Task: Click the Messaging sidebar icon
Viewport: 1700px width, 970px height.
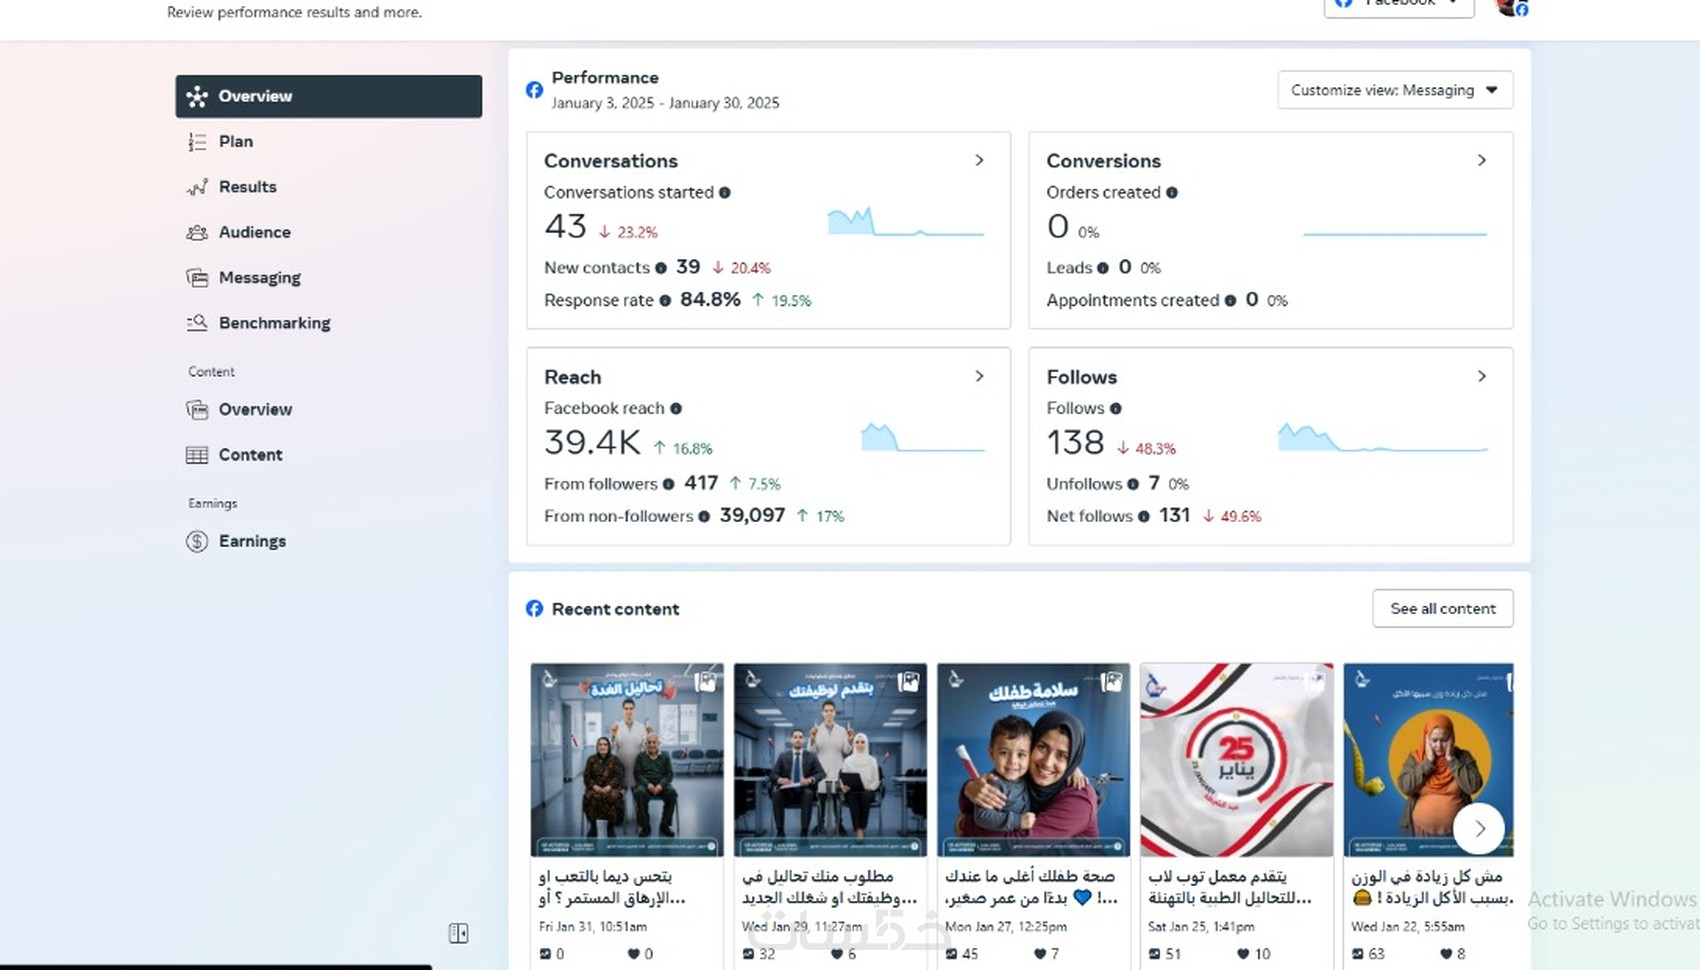Action: point(197,277)
